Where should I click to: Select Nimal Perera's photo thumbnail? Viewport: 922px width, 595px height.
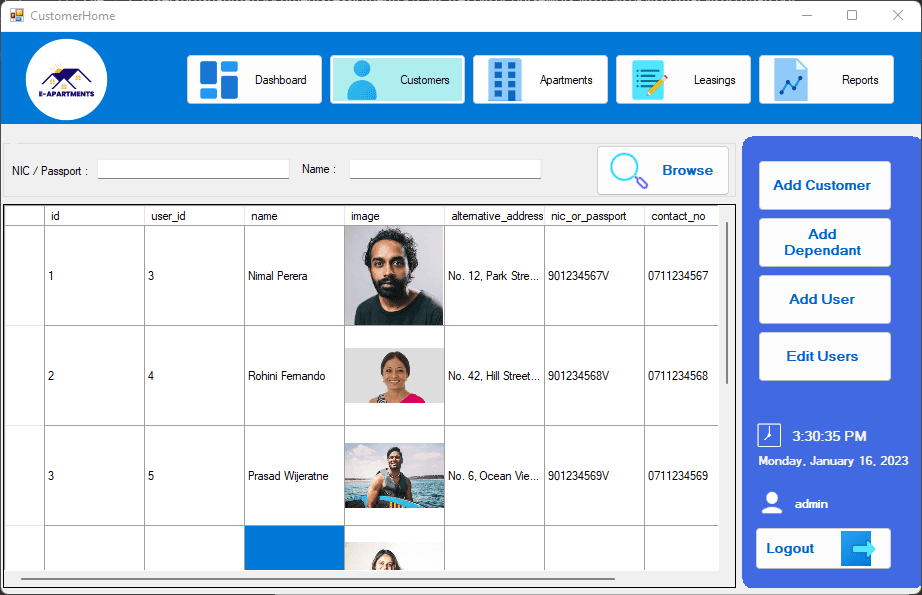394,275
